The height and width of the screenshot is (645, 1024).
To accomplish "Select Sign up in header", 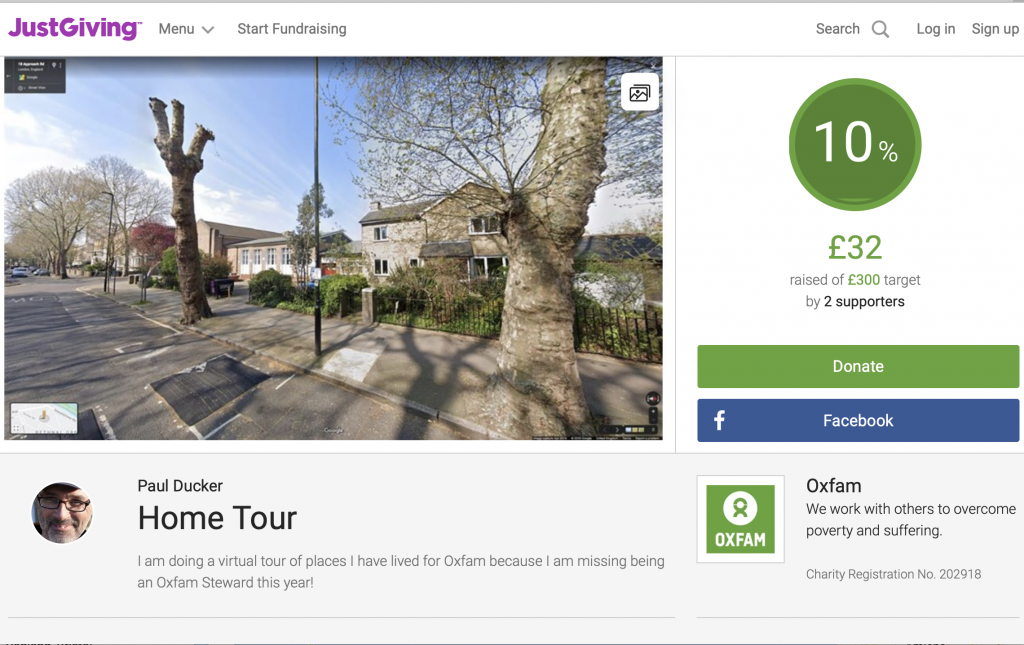I will [994, 29].
